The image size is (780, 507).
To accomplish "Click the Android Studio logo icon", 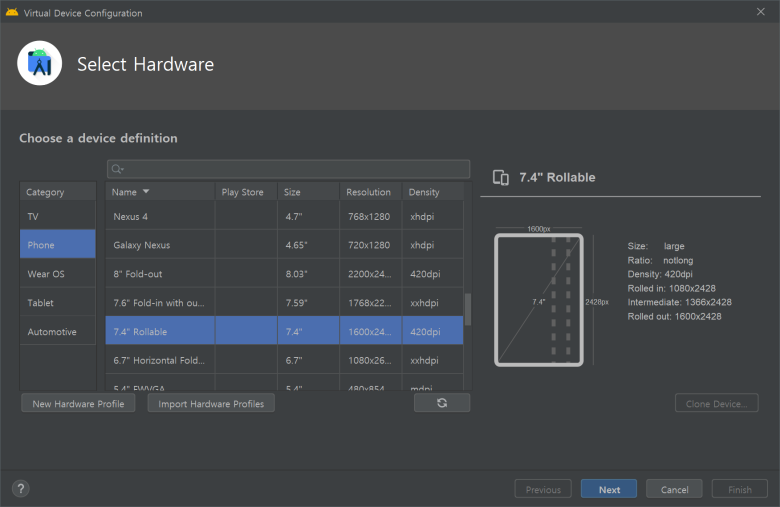I will pos(40,63).
